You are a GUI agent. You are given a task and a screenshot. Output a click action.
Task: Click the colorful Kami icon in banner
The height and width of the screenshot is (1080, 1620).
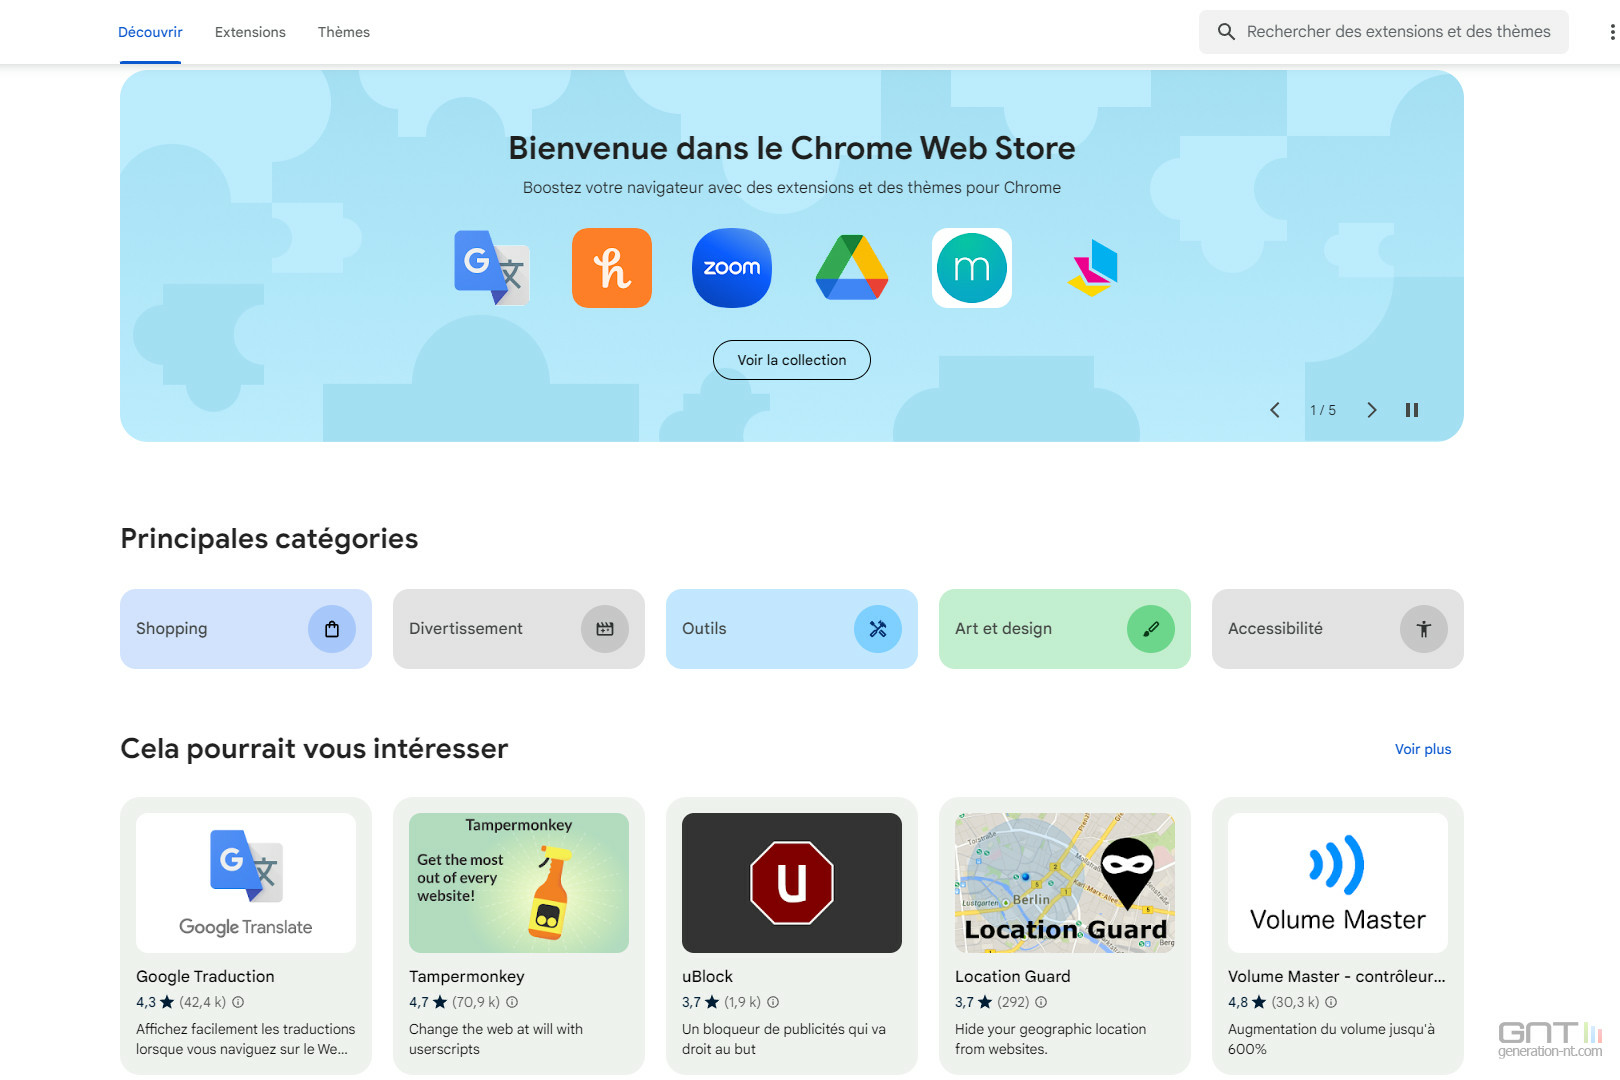pyautogui.click(x=1092, y=268)
